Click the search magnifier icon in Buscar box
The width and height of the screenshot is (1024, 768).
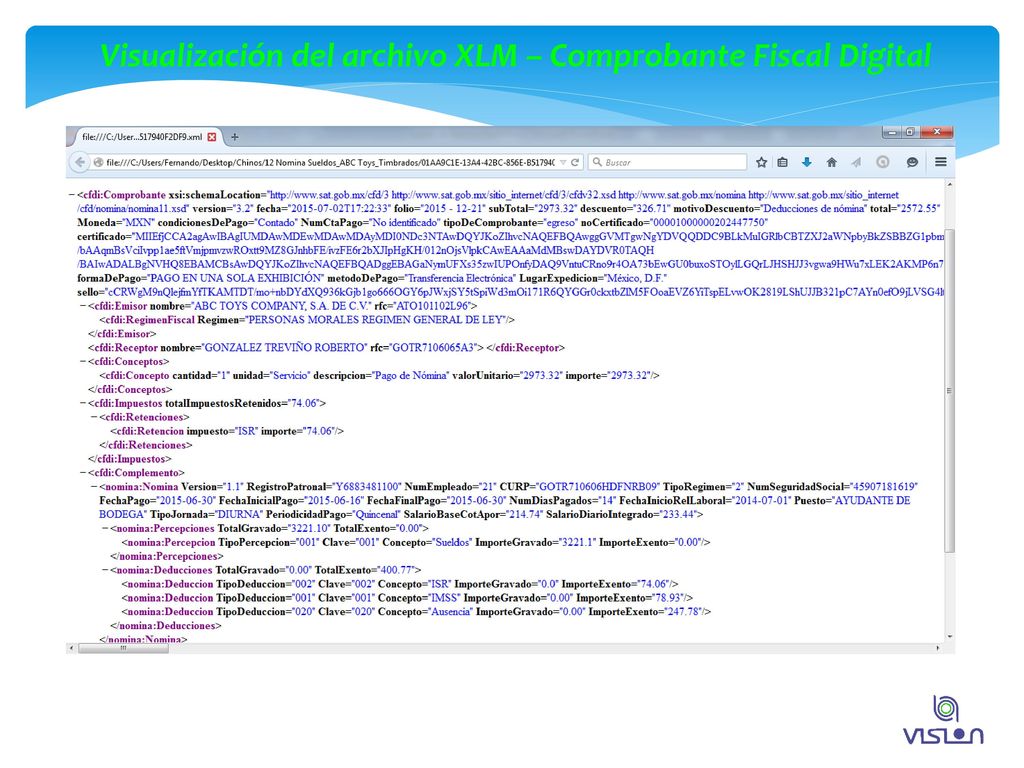click(597, 162)
